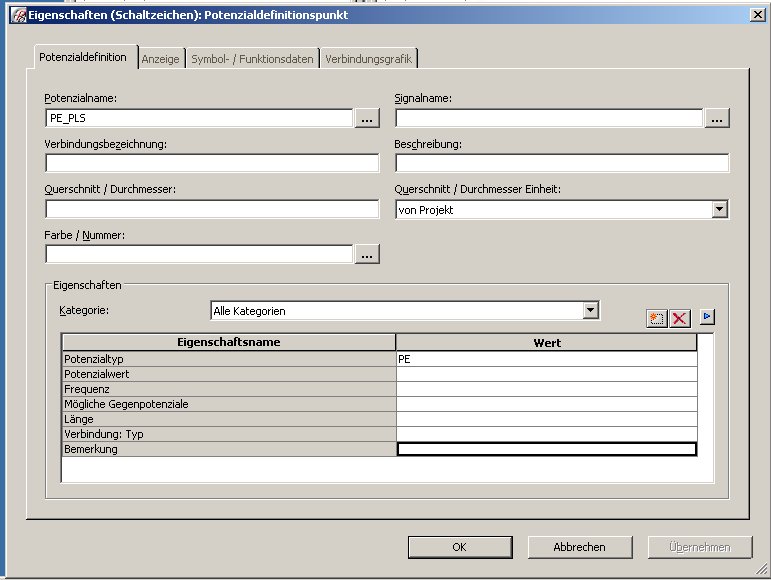771x580 pixels.
Task: Open Querschnitt / Durchmesser Einheit dropdown
Action: coord(719,209)
